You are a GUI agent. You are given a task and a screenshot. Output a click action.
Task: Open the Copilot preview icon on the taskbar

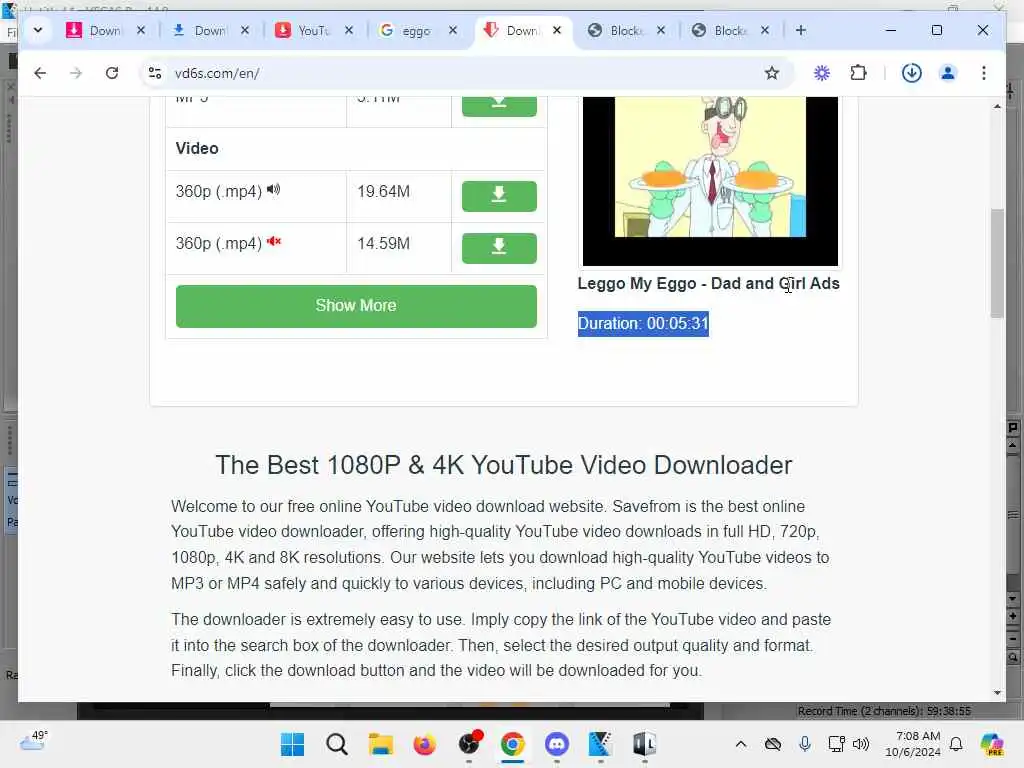992,744
